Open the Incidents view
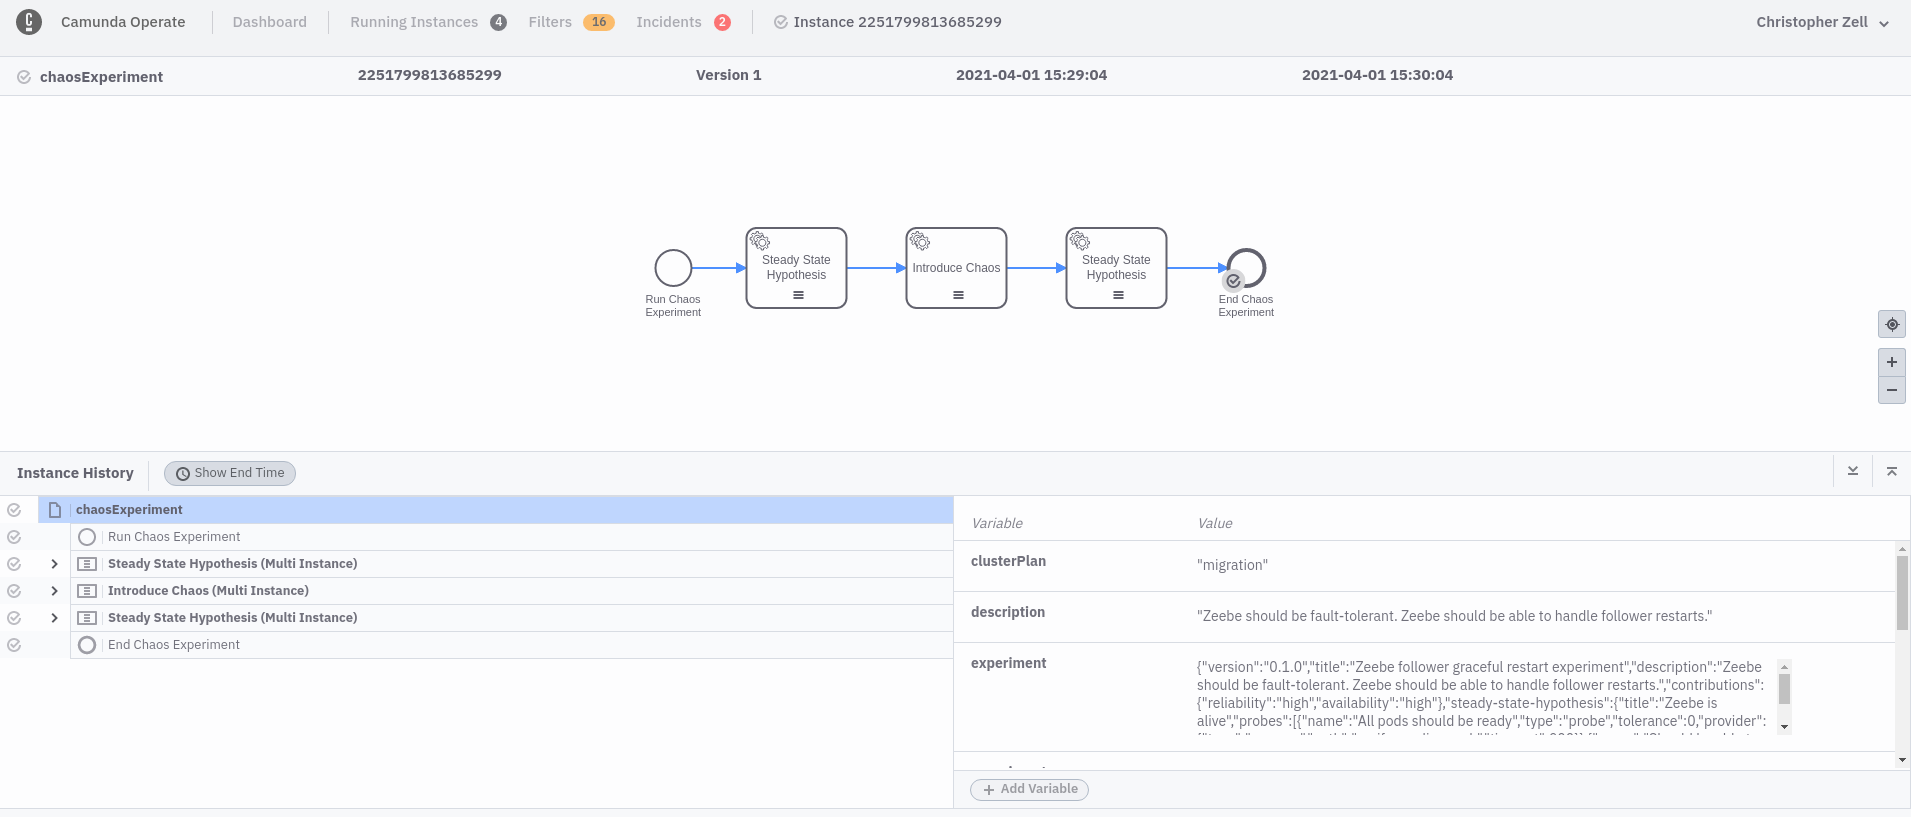Screen dimensions: 1911x817 click(669, 22)
